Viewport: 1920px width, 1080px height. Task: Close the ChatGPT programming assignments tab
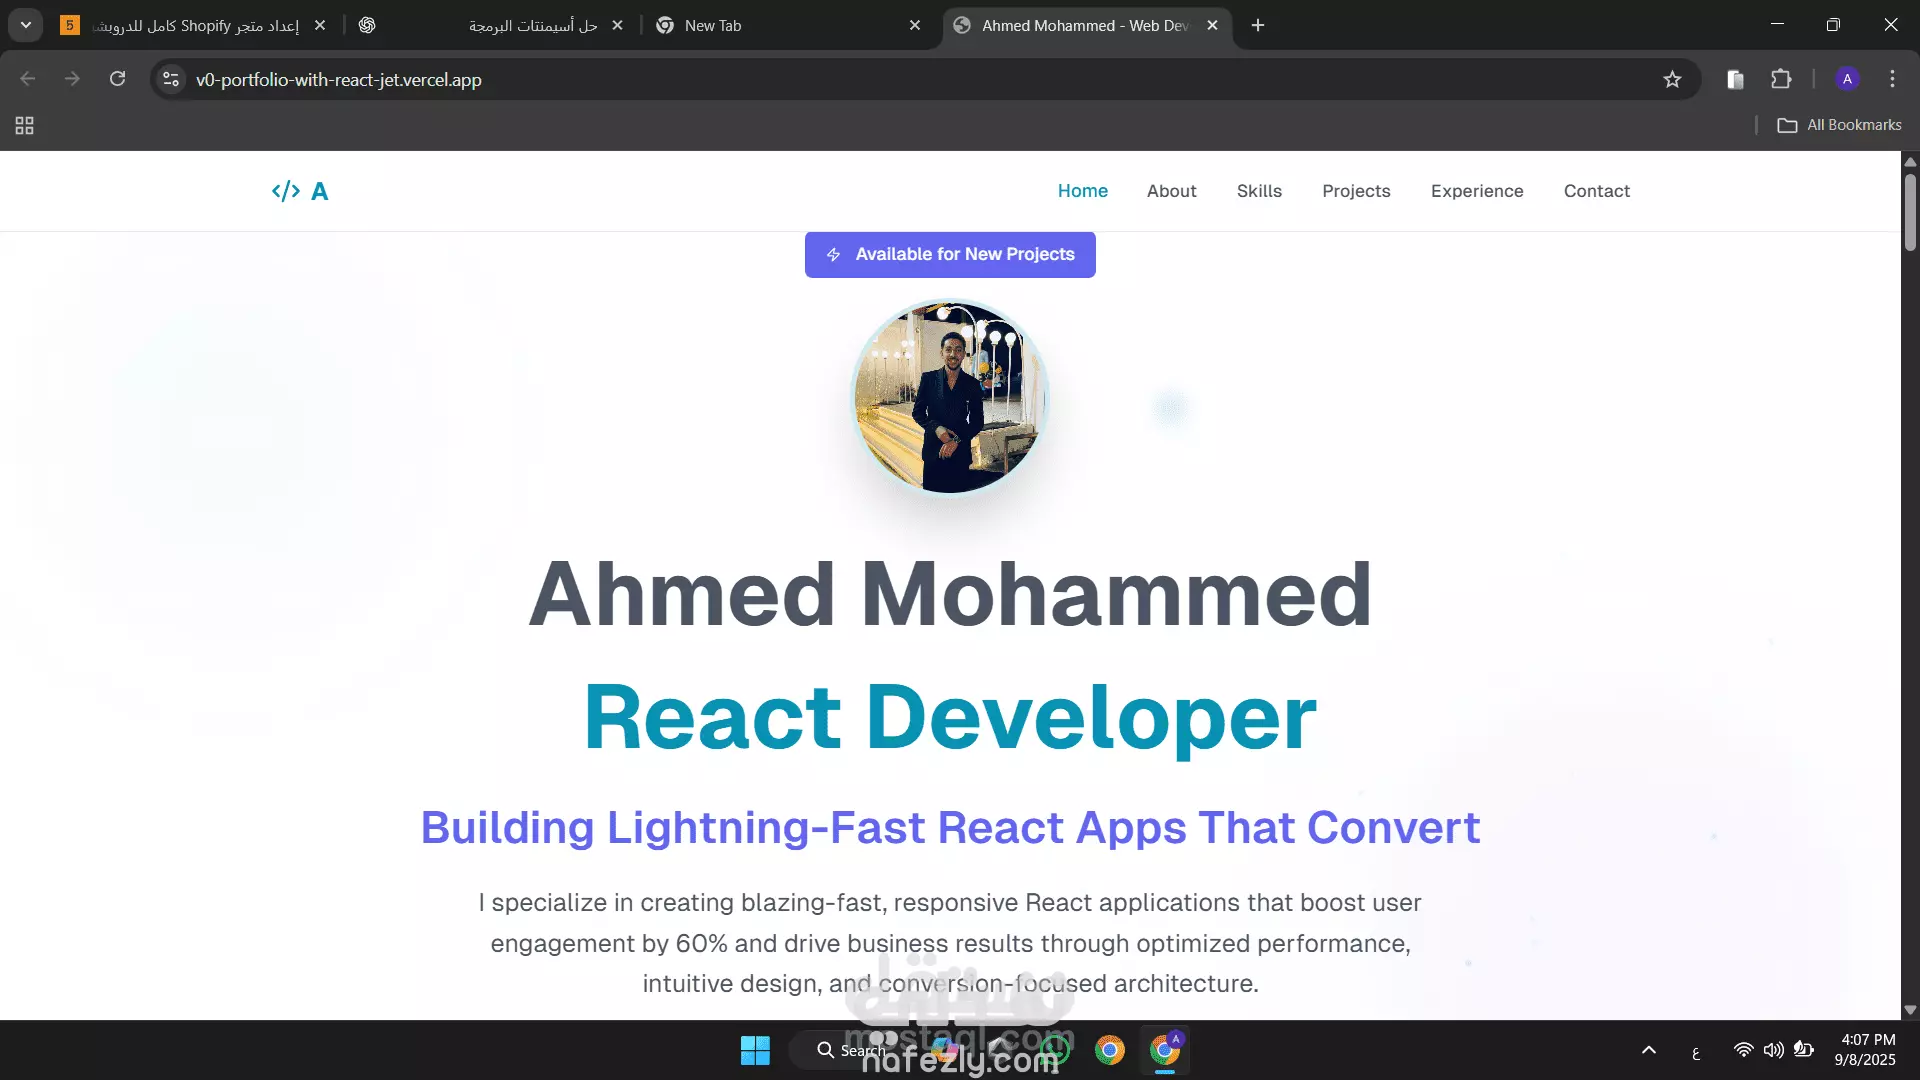[x=617, y=25]
